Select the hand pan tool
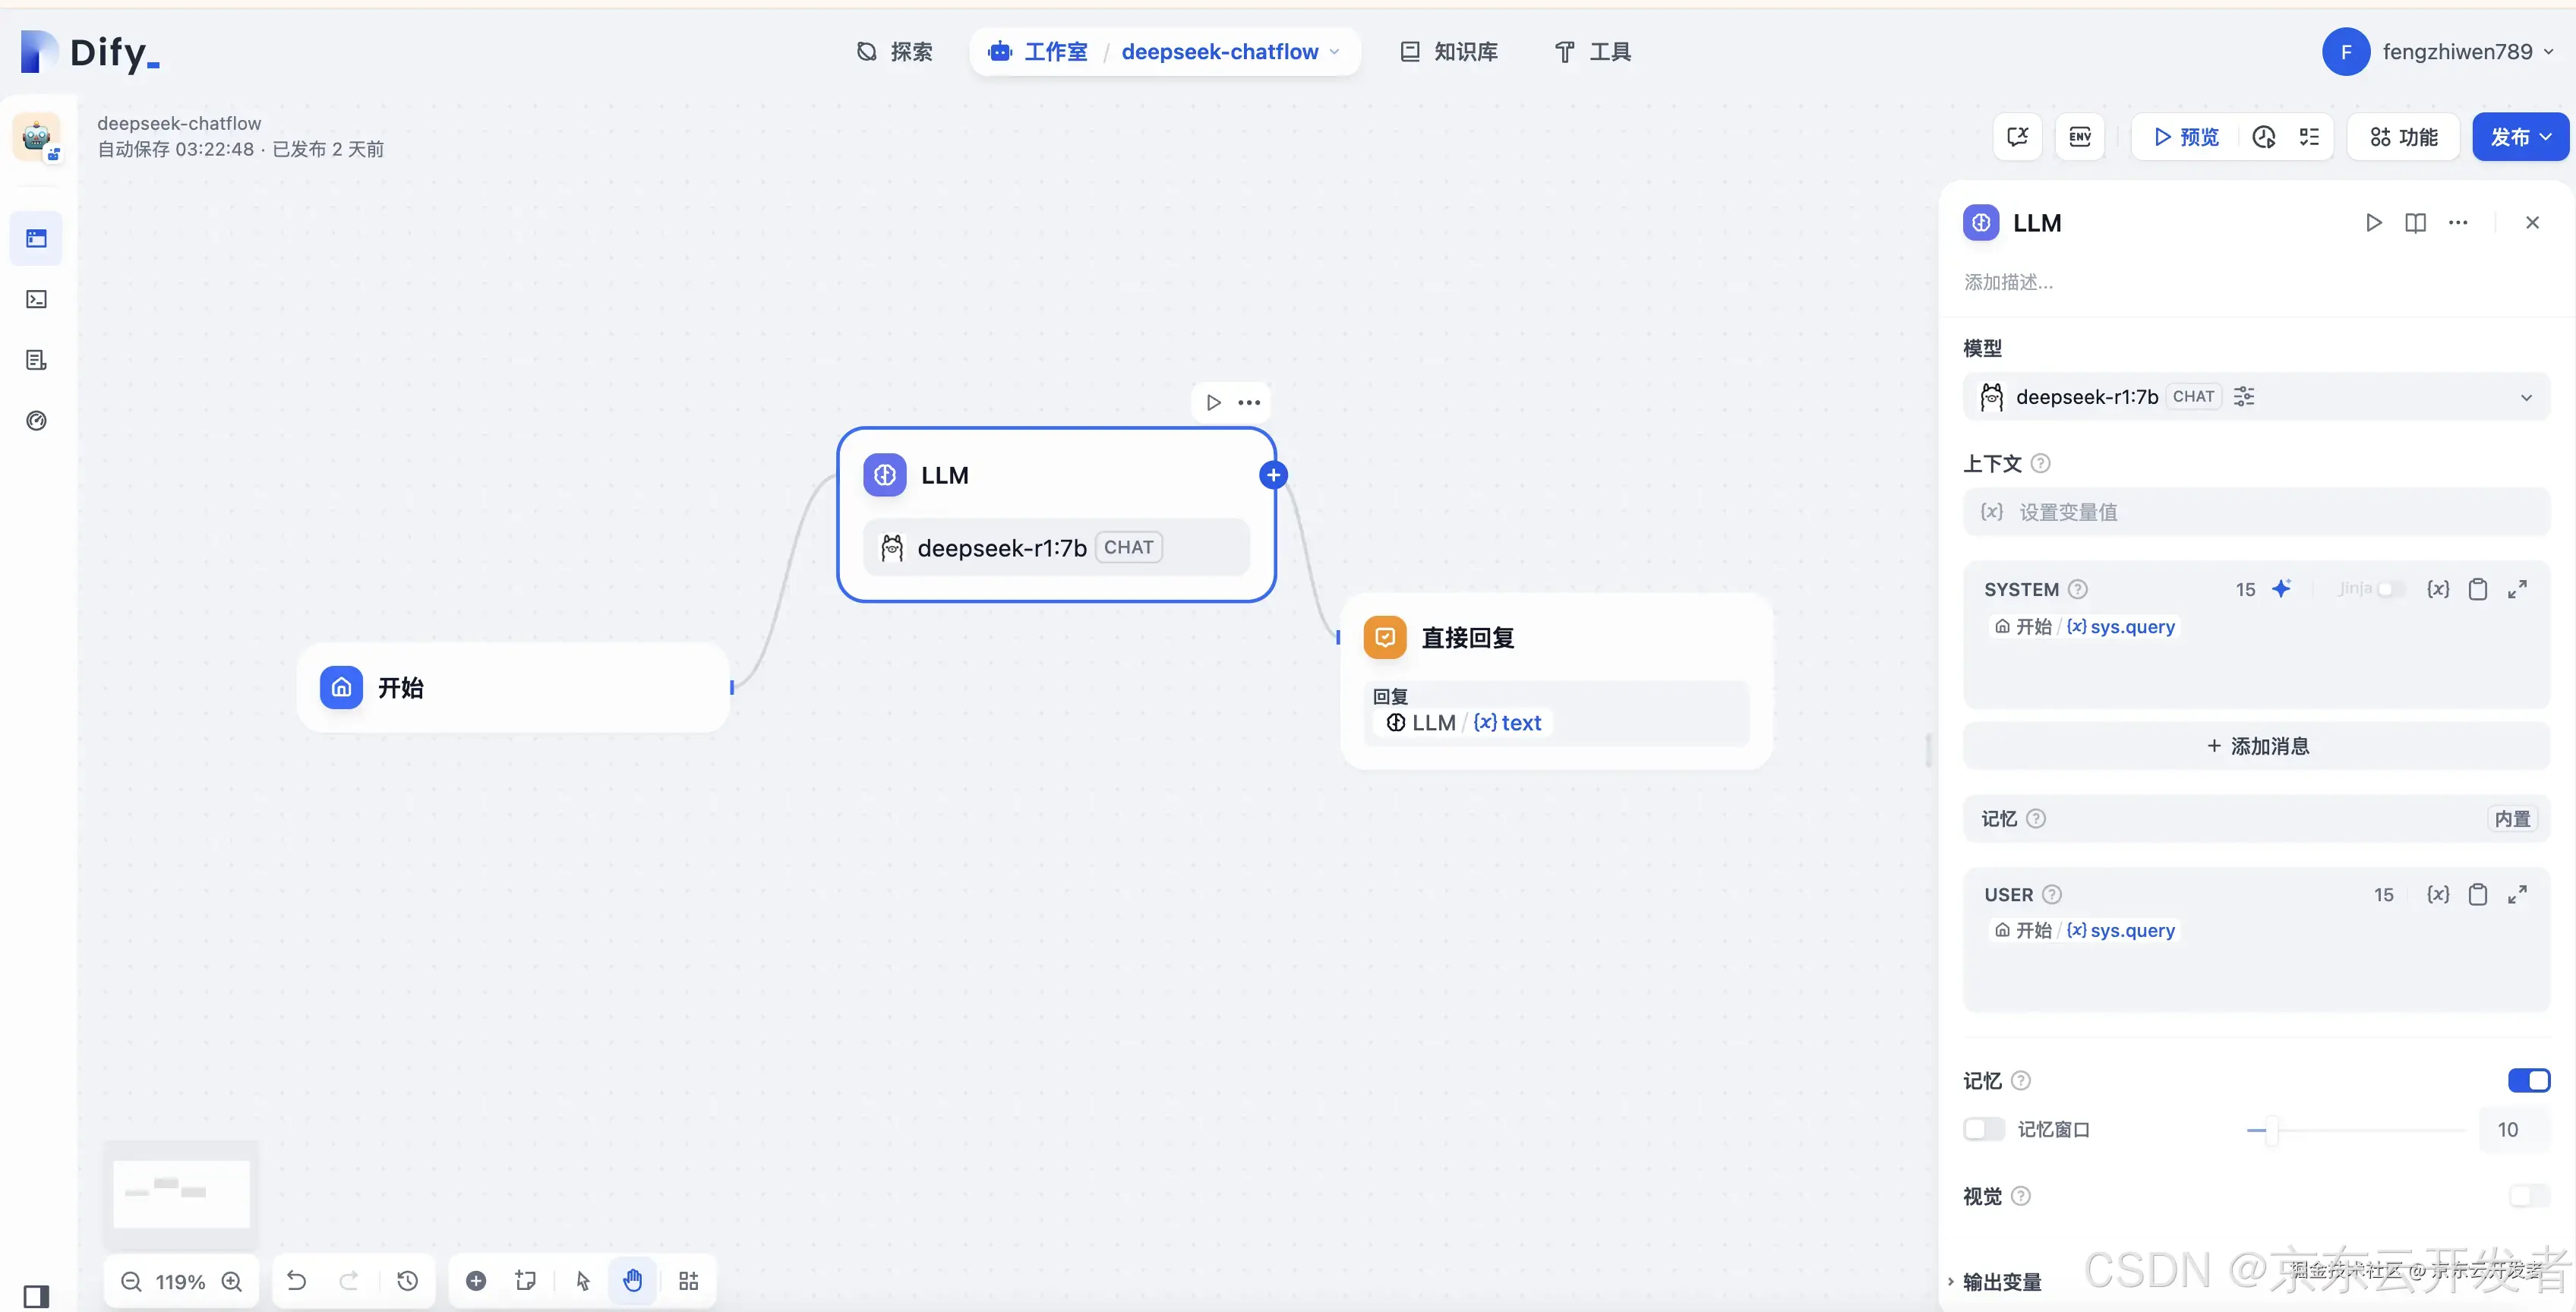 [x=633, y=1280]
